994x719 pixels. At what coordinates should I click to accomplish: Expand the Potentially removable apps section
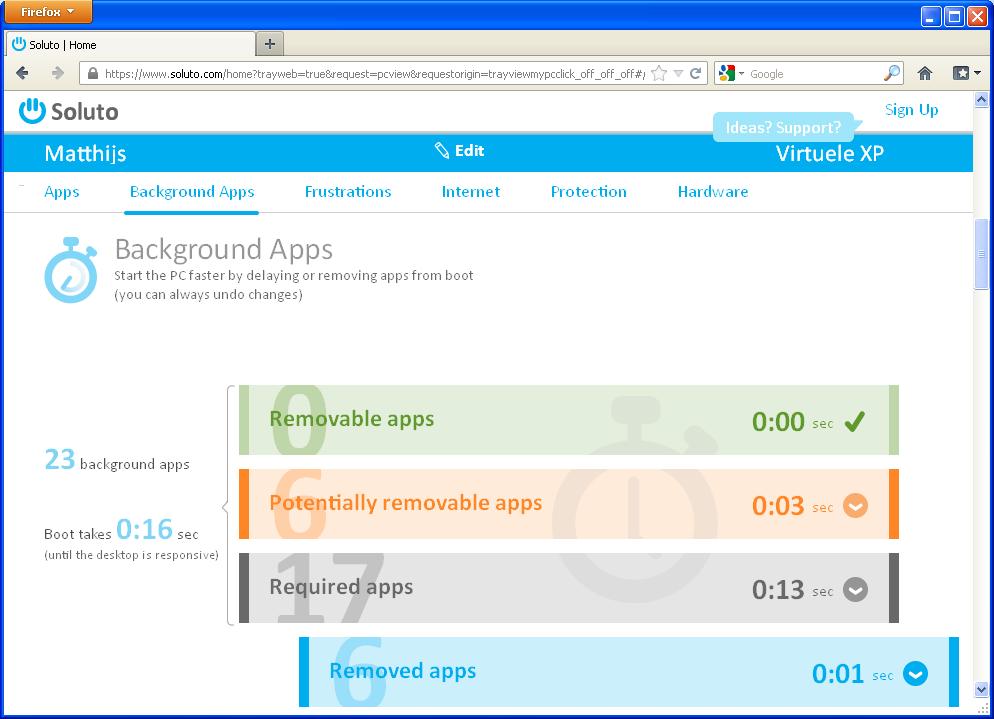(x=855, y=506)
